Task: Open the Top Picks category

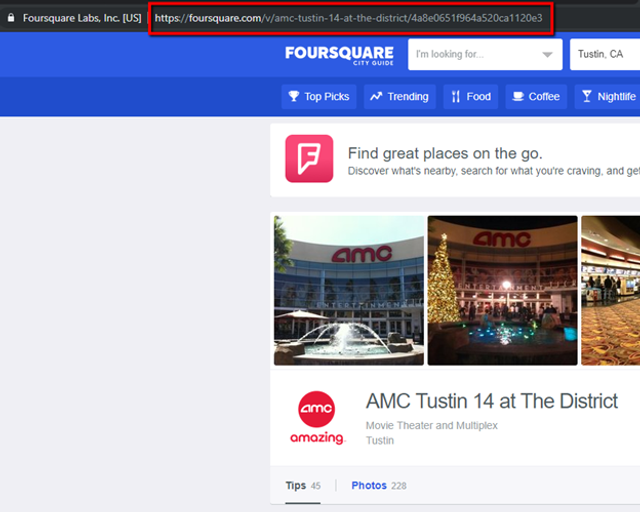Action: [x=319, y=97]
